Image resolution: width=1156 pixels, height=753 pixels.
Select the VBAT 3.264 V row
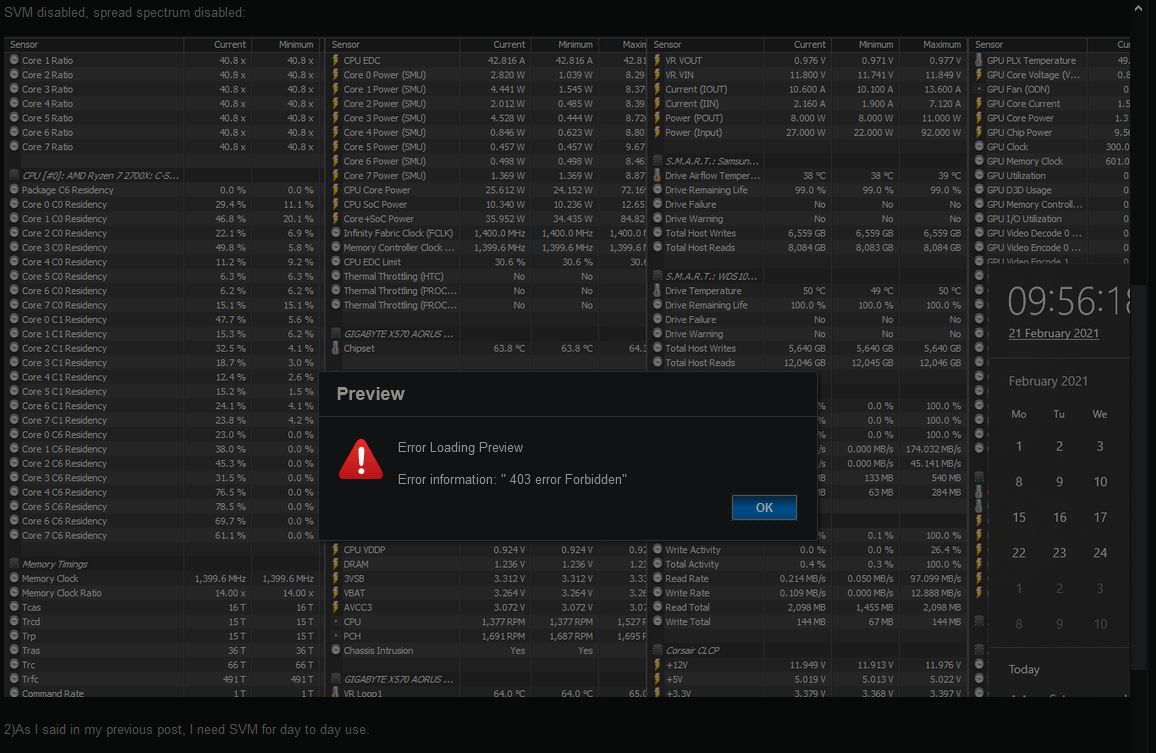487,593
